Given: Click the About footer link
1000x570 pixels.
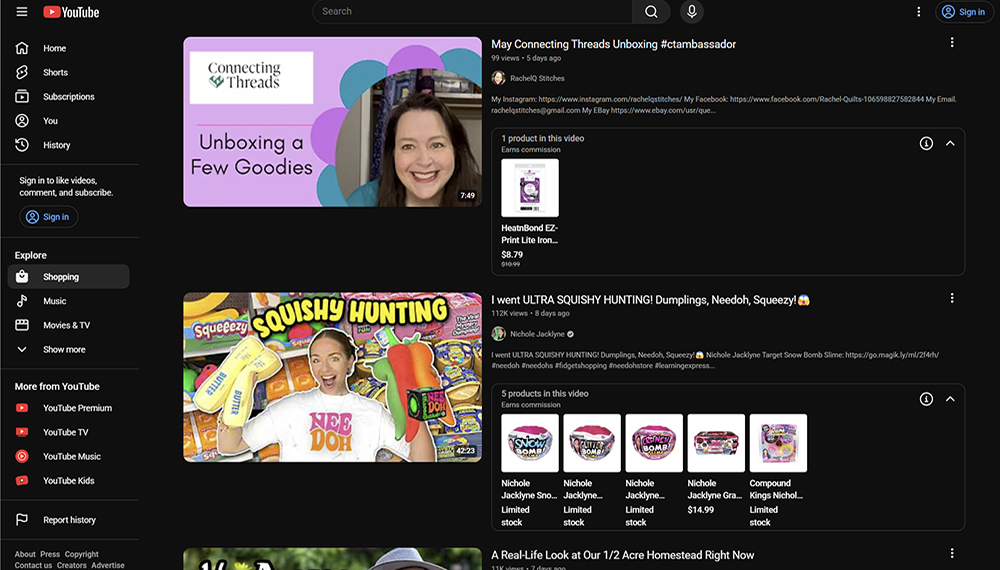Looking at the screenshot, I should (x=25, y=554).
